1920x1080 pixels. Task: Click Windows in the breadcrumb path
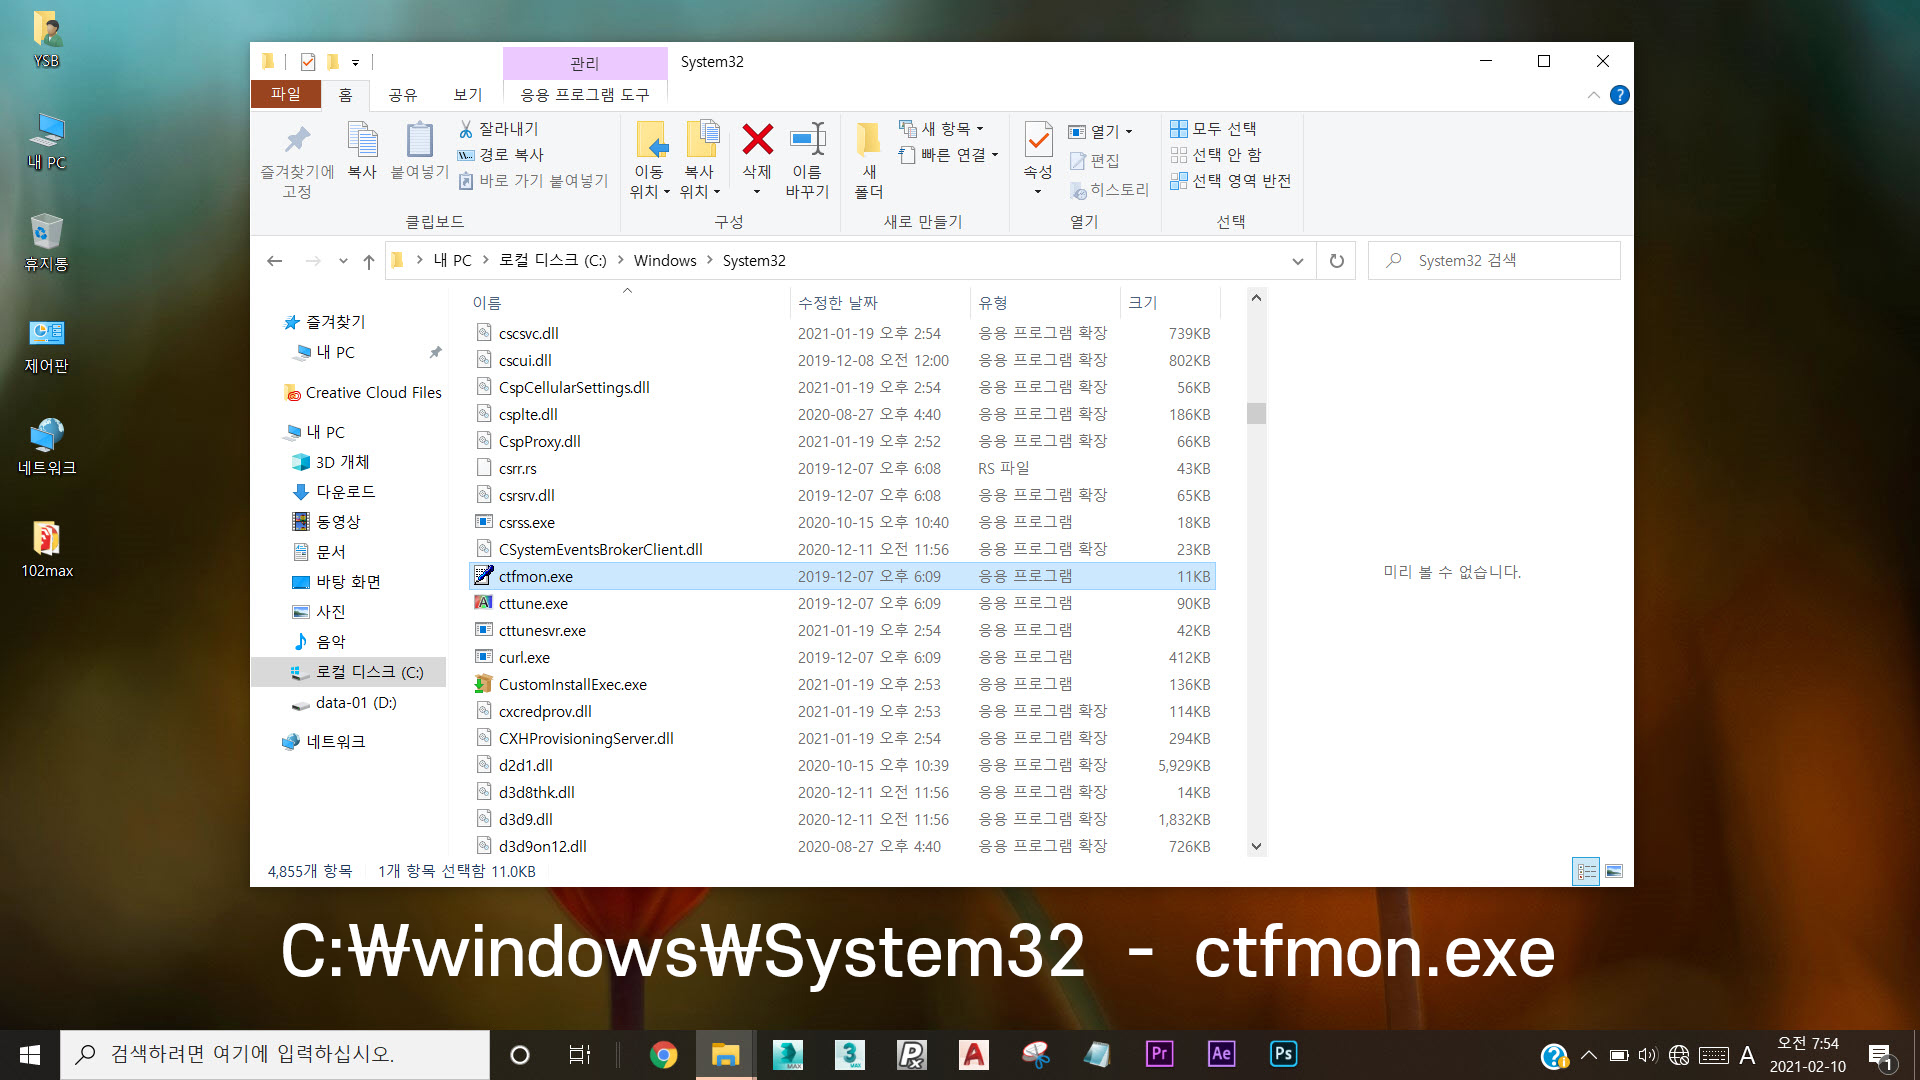(x=664, y=261)
